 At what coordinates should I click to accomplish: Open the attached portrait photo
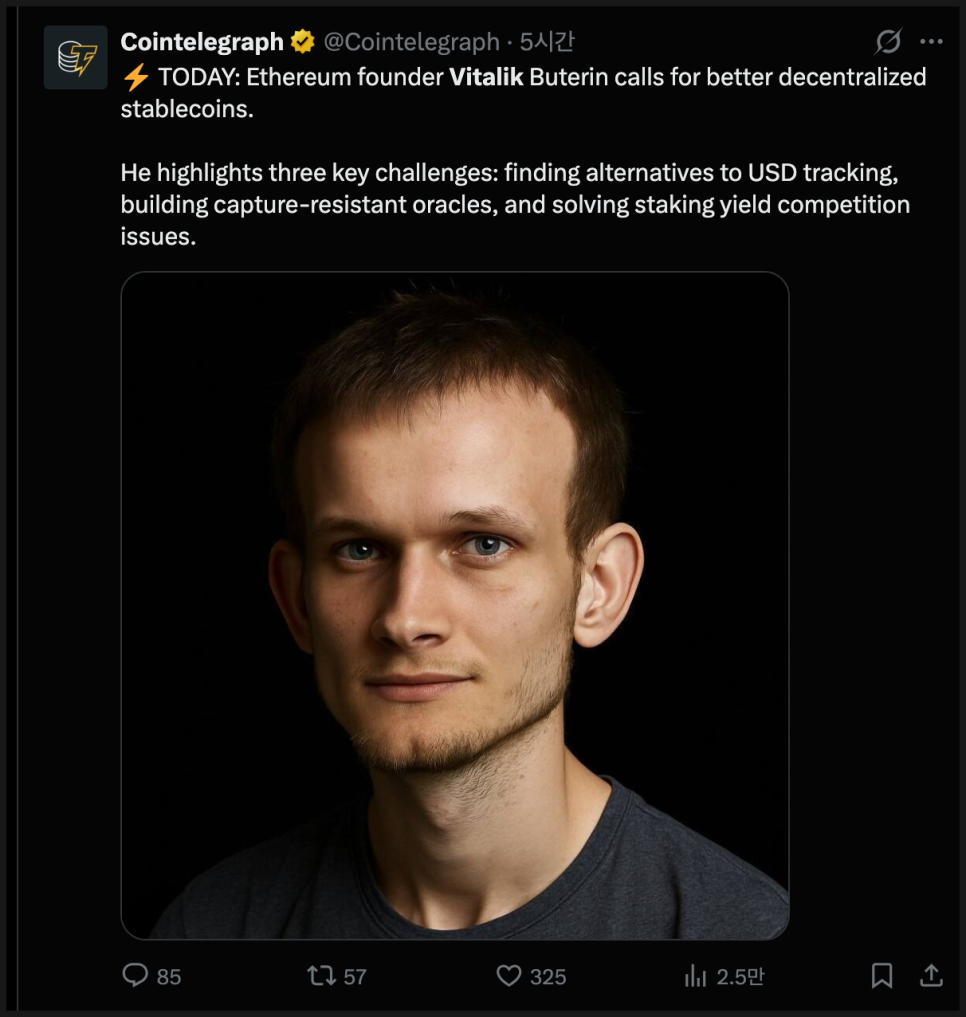click(x=455, y=605)
